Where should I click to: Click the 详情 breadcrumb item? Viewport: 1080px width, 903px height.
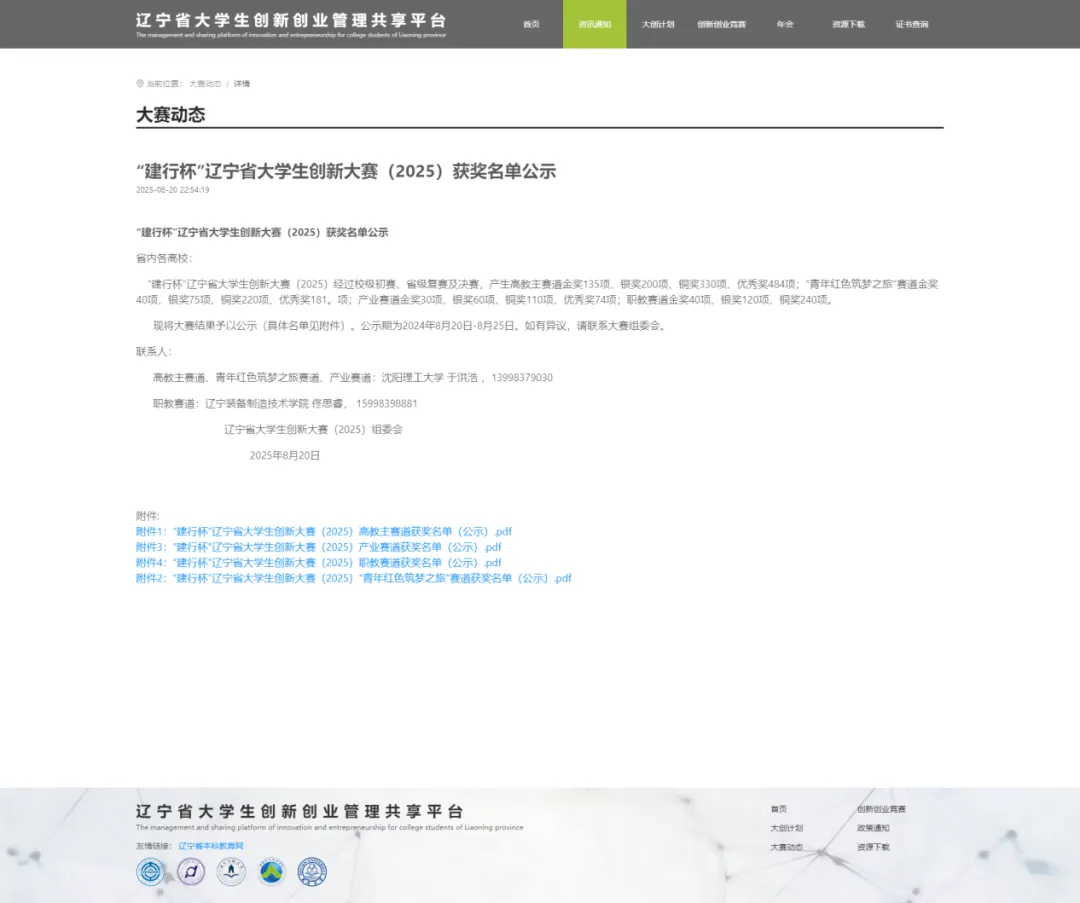tap(242, 84)
